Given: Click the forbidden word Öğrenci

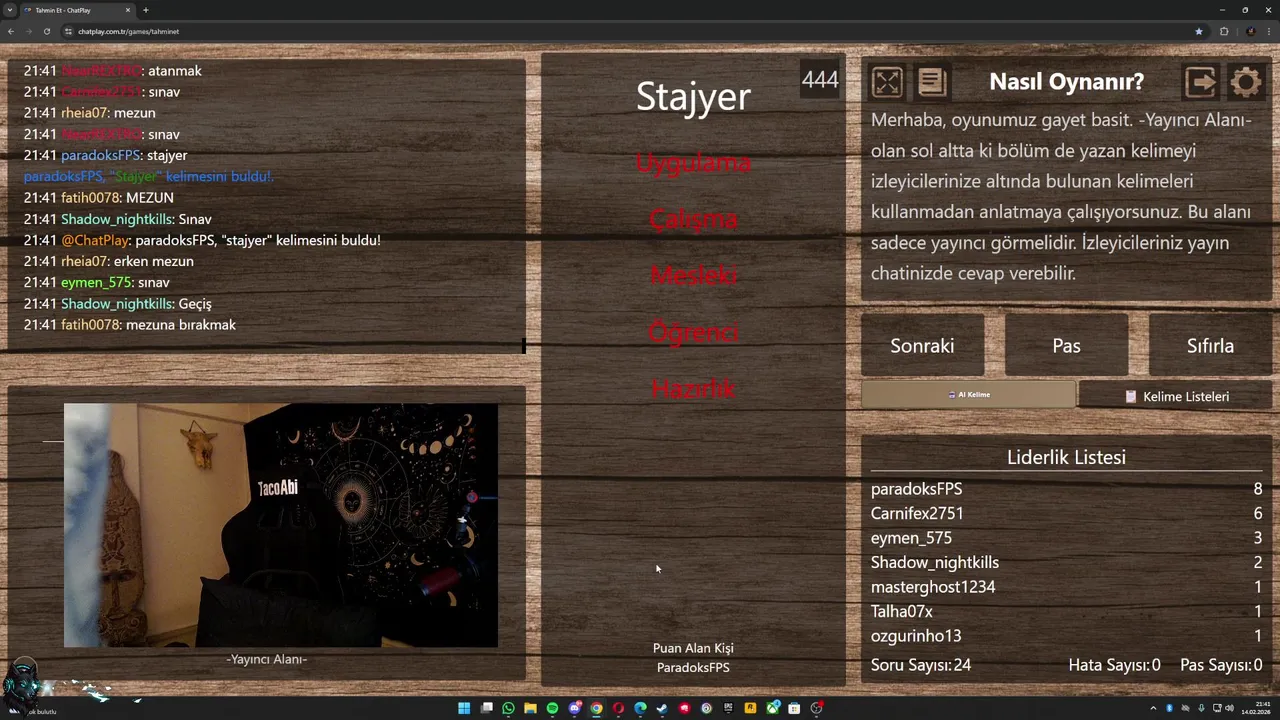Looking at the screenshot, I should 693,332.
